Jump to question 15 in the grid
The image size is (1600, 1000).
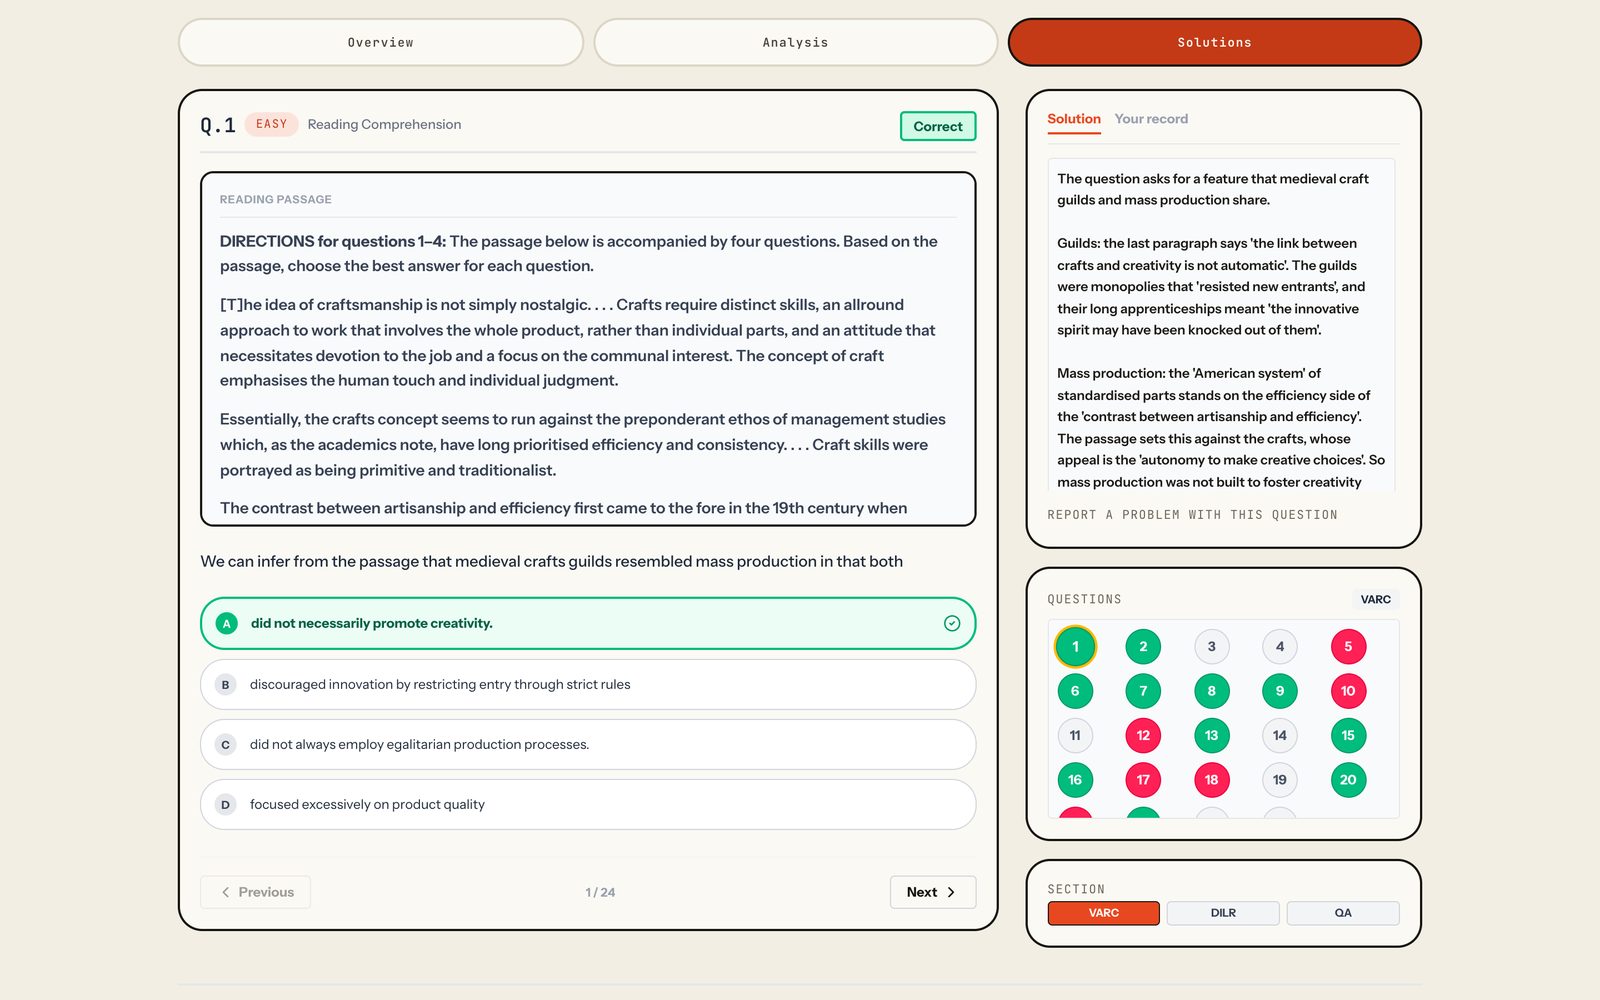[x=1348, y=735]
